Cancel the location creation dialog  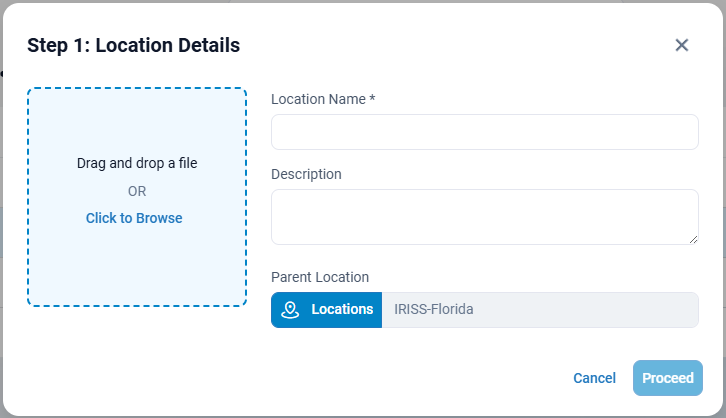click(x=595, y=378)
